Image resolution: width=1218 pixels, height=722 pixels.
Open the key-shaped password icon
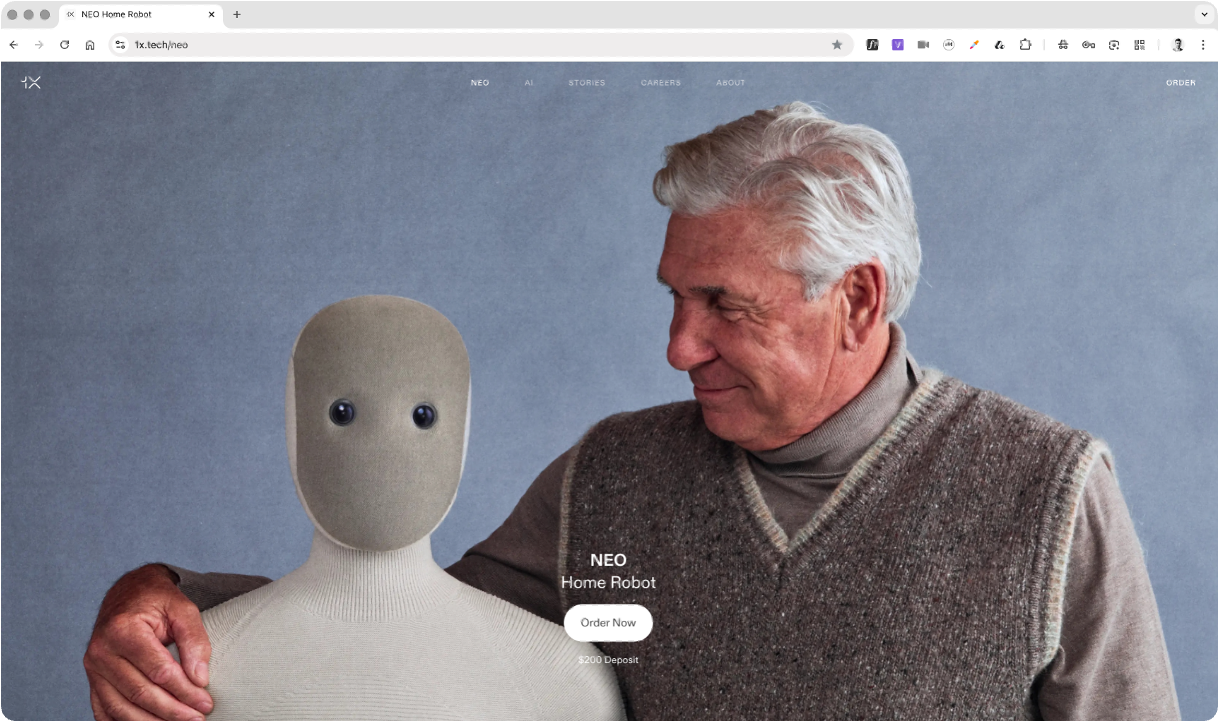click(x=1088, y=45)
